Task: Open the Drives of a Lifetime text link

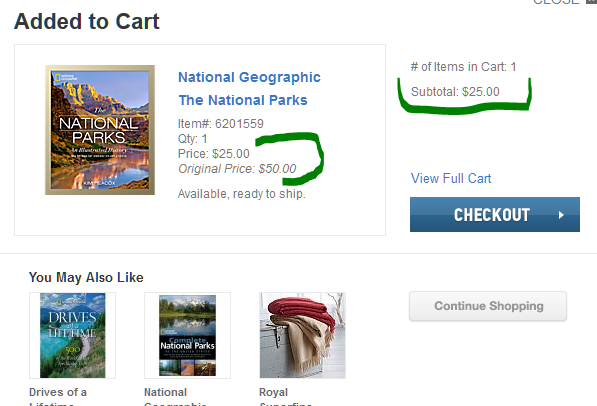Action: tap(58, 396)
